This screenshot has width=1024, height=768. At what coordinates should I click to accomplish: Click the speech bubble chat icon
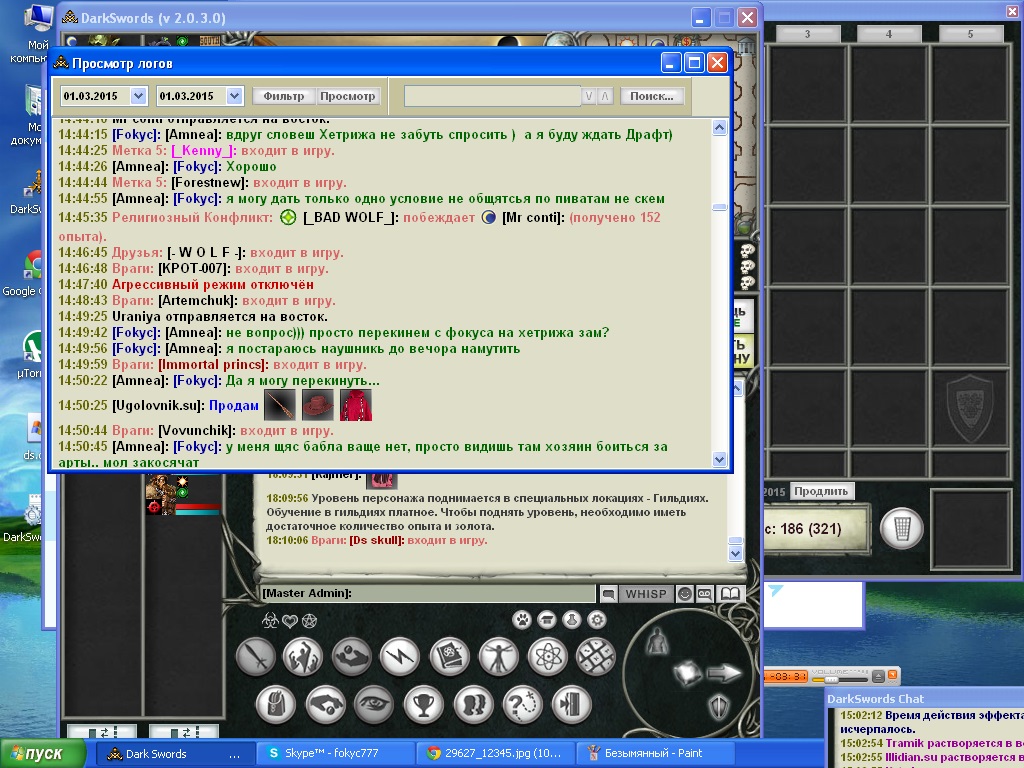click(x=608, y=594)
